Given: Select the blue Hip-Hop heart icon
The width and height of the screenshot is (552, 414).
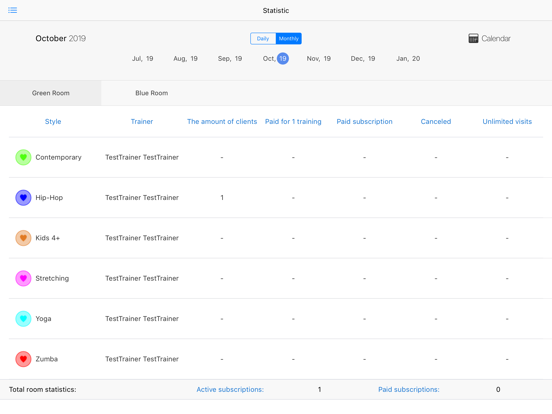Looking at the screenshot, I should (x=23, y=197).
